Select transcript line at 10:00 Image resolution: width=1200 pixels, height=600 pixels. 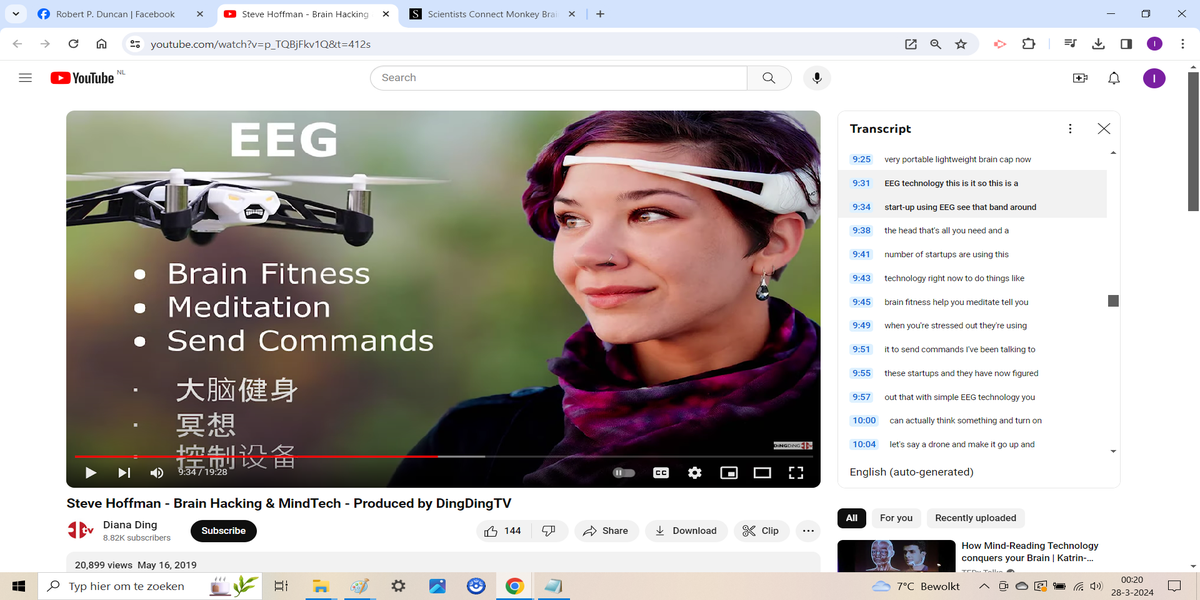click(x=973, y=421)
